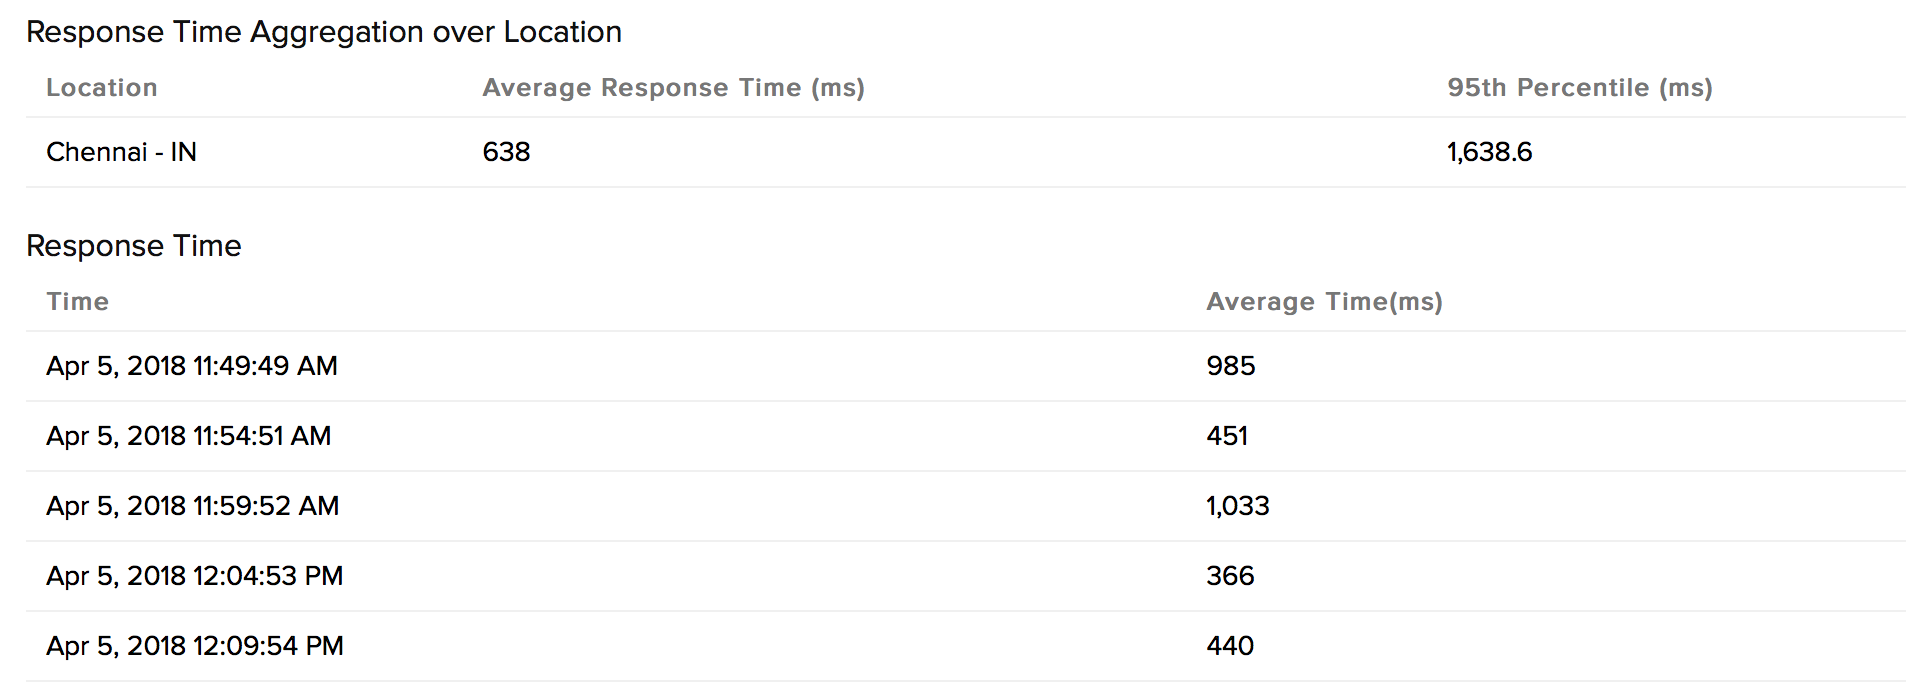Click the Average Time(ms) column header

coord(1324,302)
